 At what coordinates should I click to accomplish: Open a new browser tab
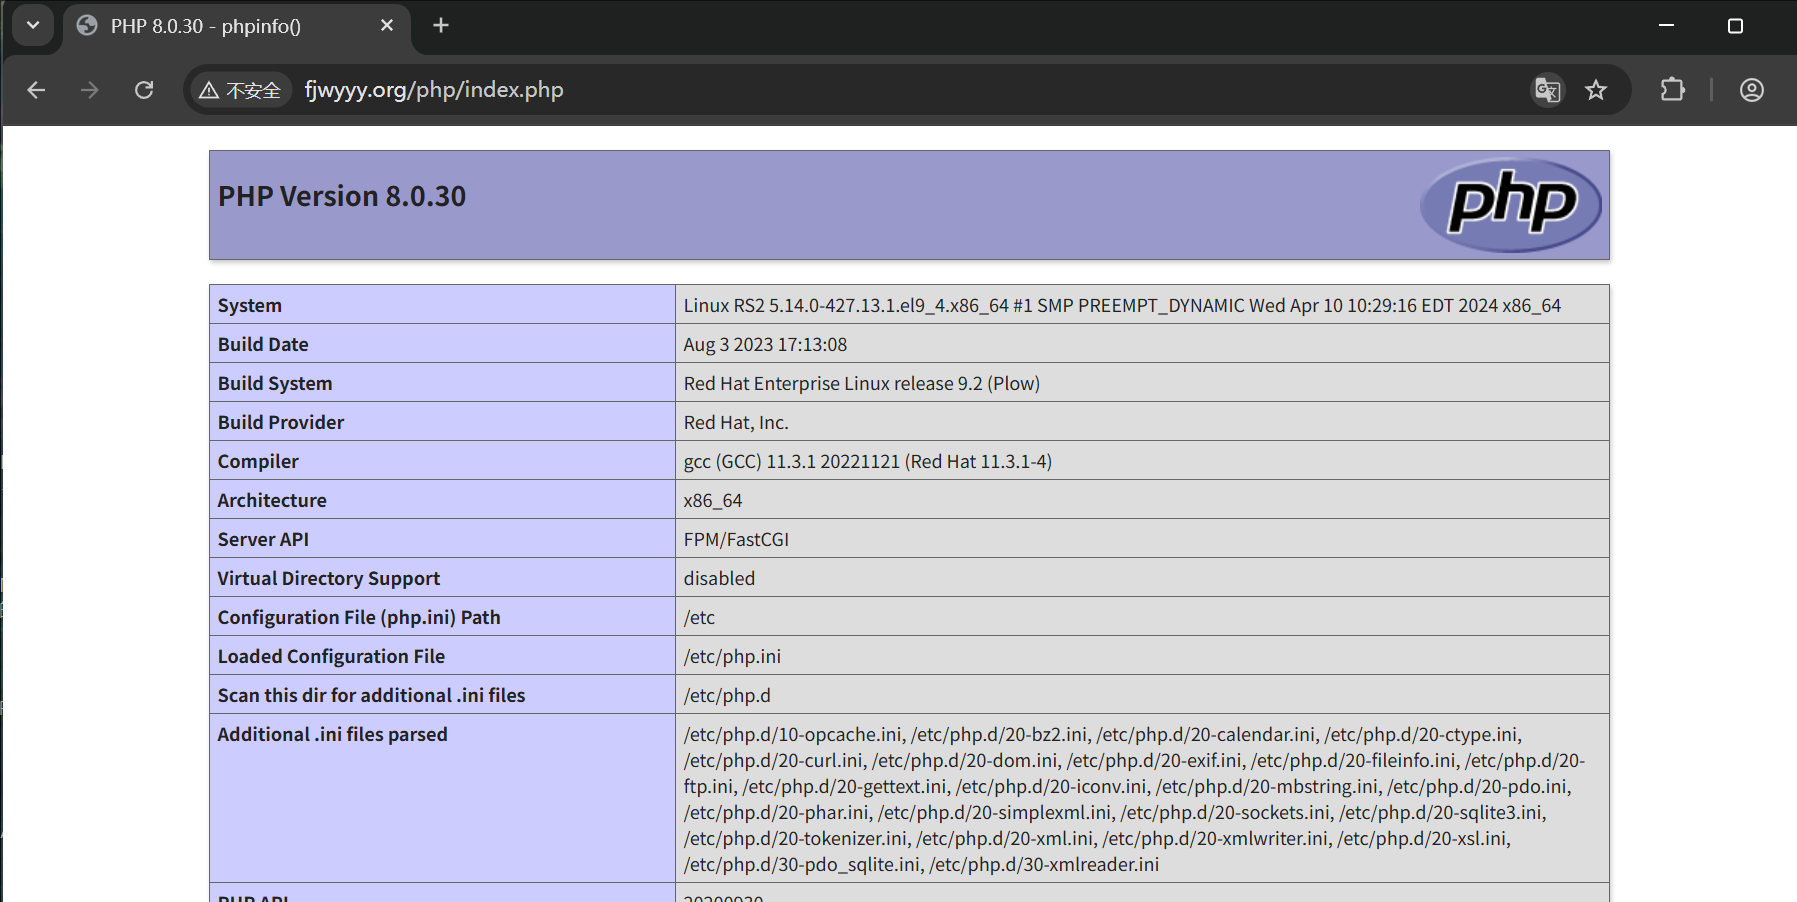[441, 26]
